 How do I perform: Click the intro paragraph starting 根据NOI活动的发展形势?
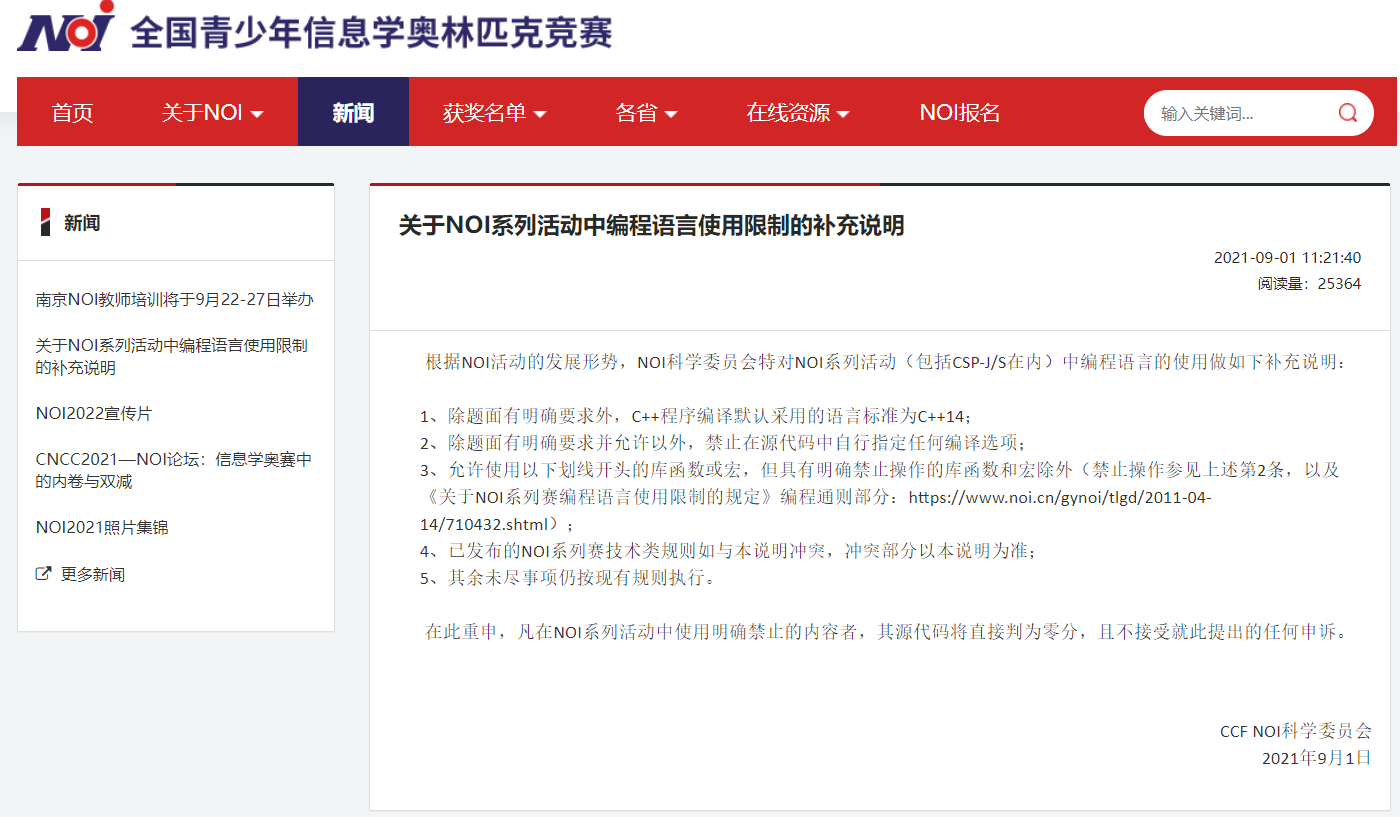[887, 361]
